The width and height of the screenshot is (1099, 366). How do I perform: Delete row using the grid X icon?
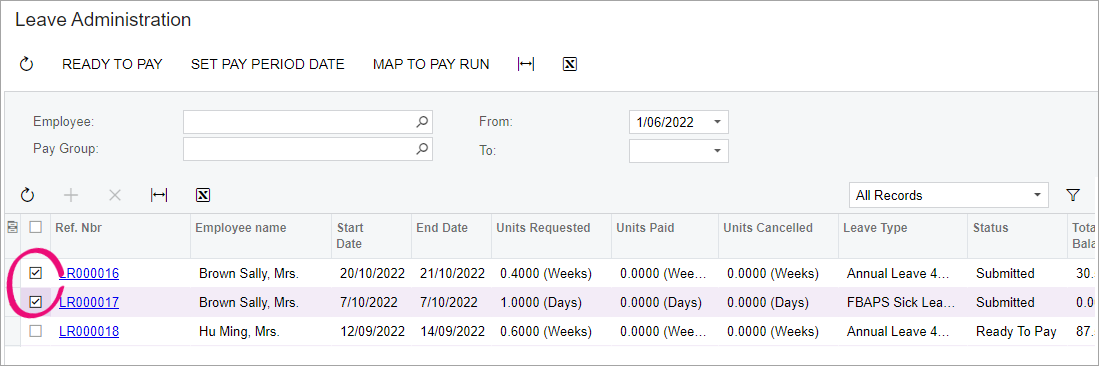point(115,195)
